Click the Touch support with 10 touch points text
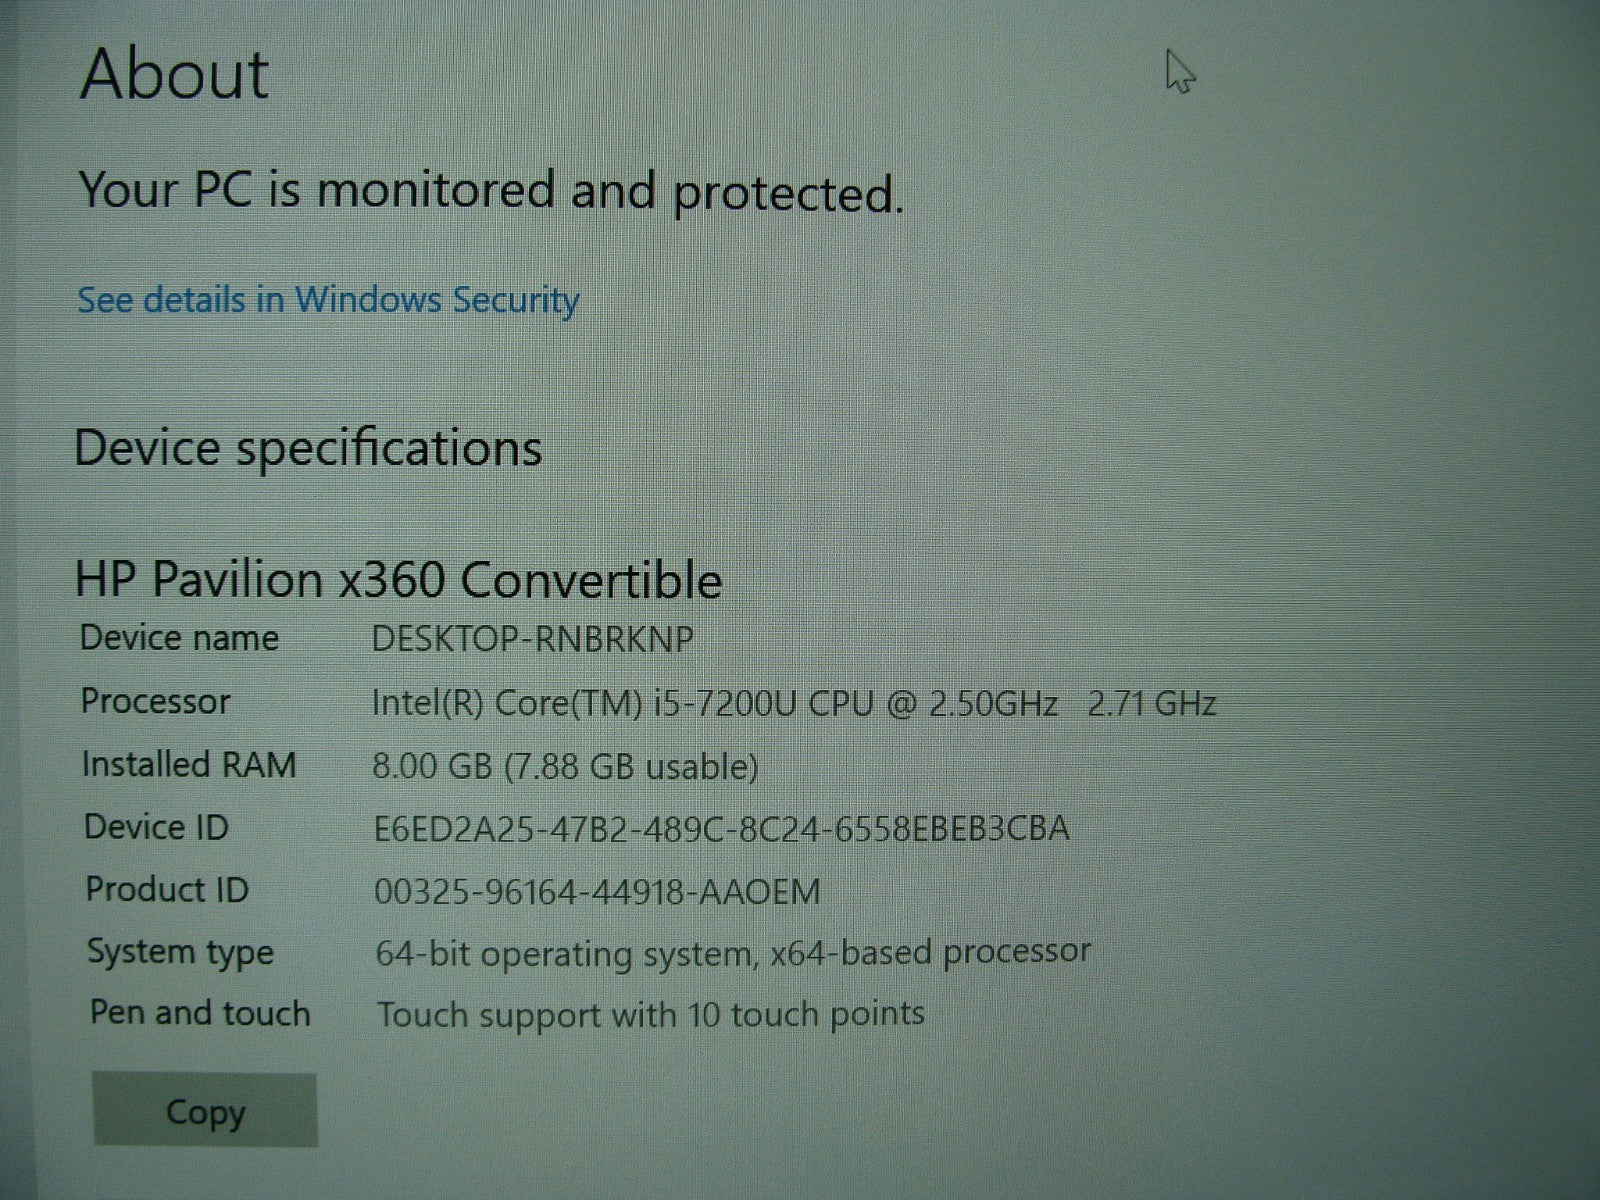The image size is (1600, 1200). [650, 1015]
